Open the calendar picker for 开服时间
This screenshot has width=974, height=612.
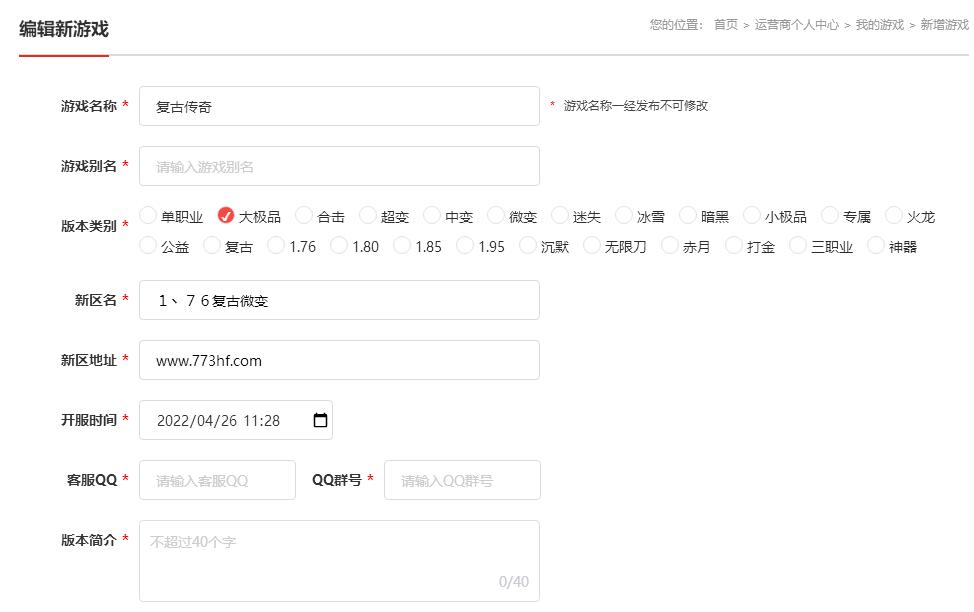[319, 419]
